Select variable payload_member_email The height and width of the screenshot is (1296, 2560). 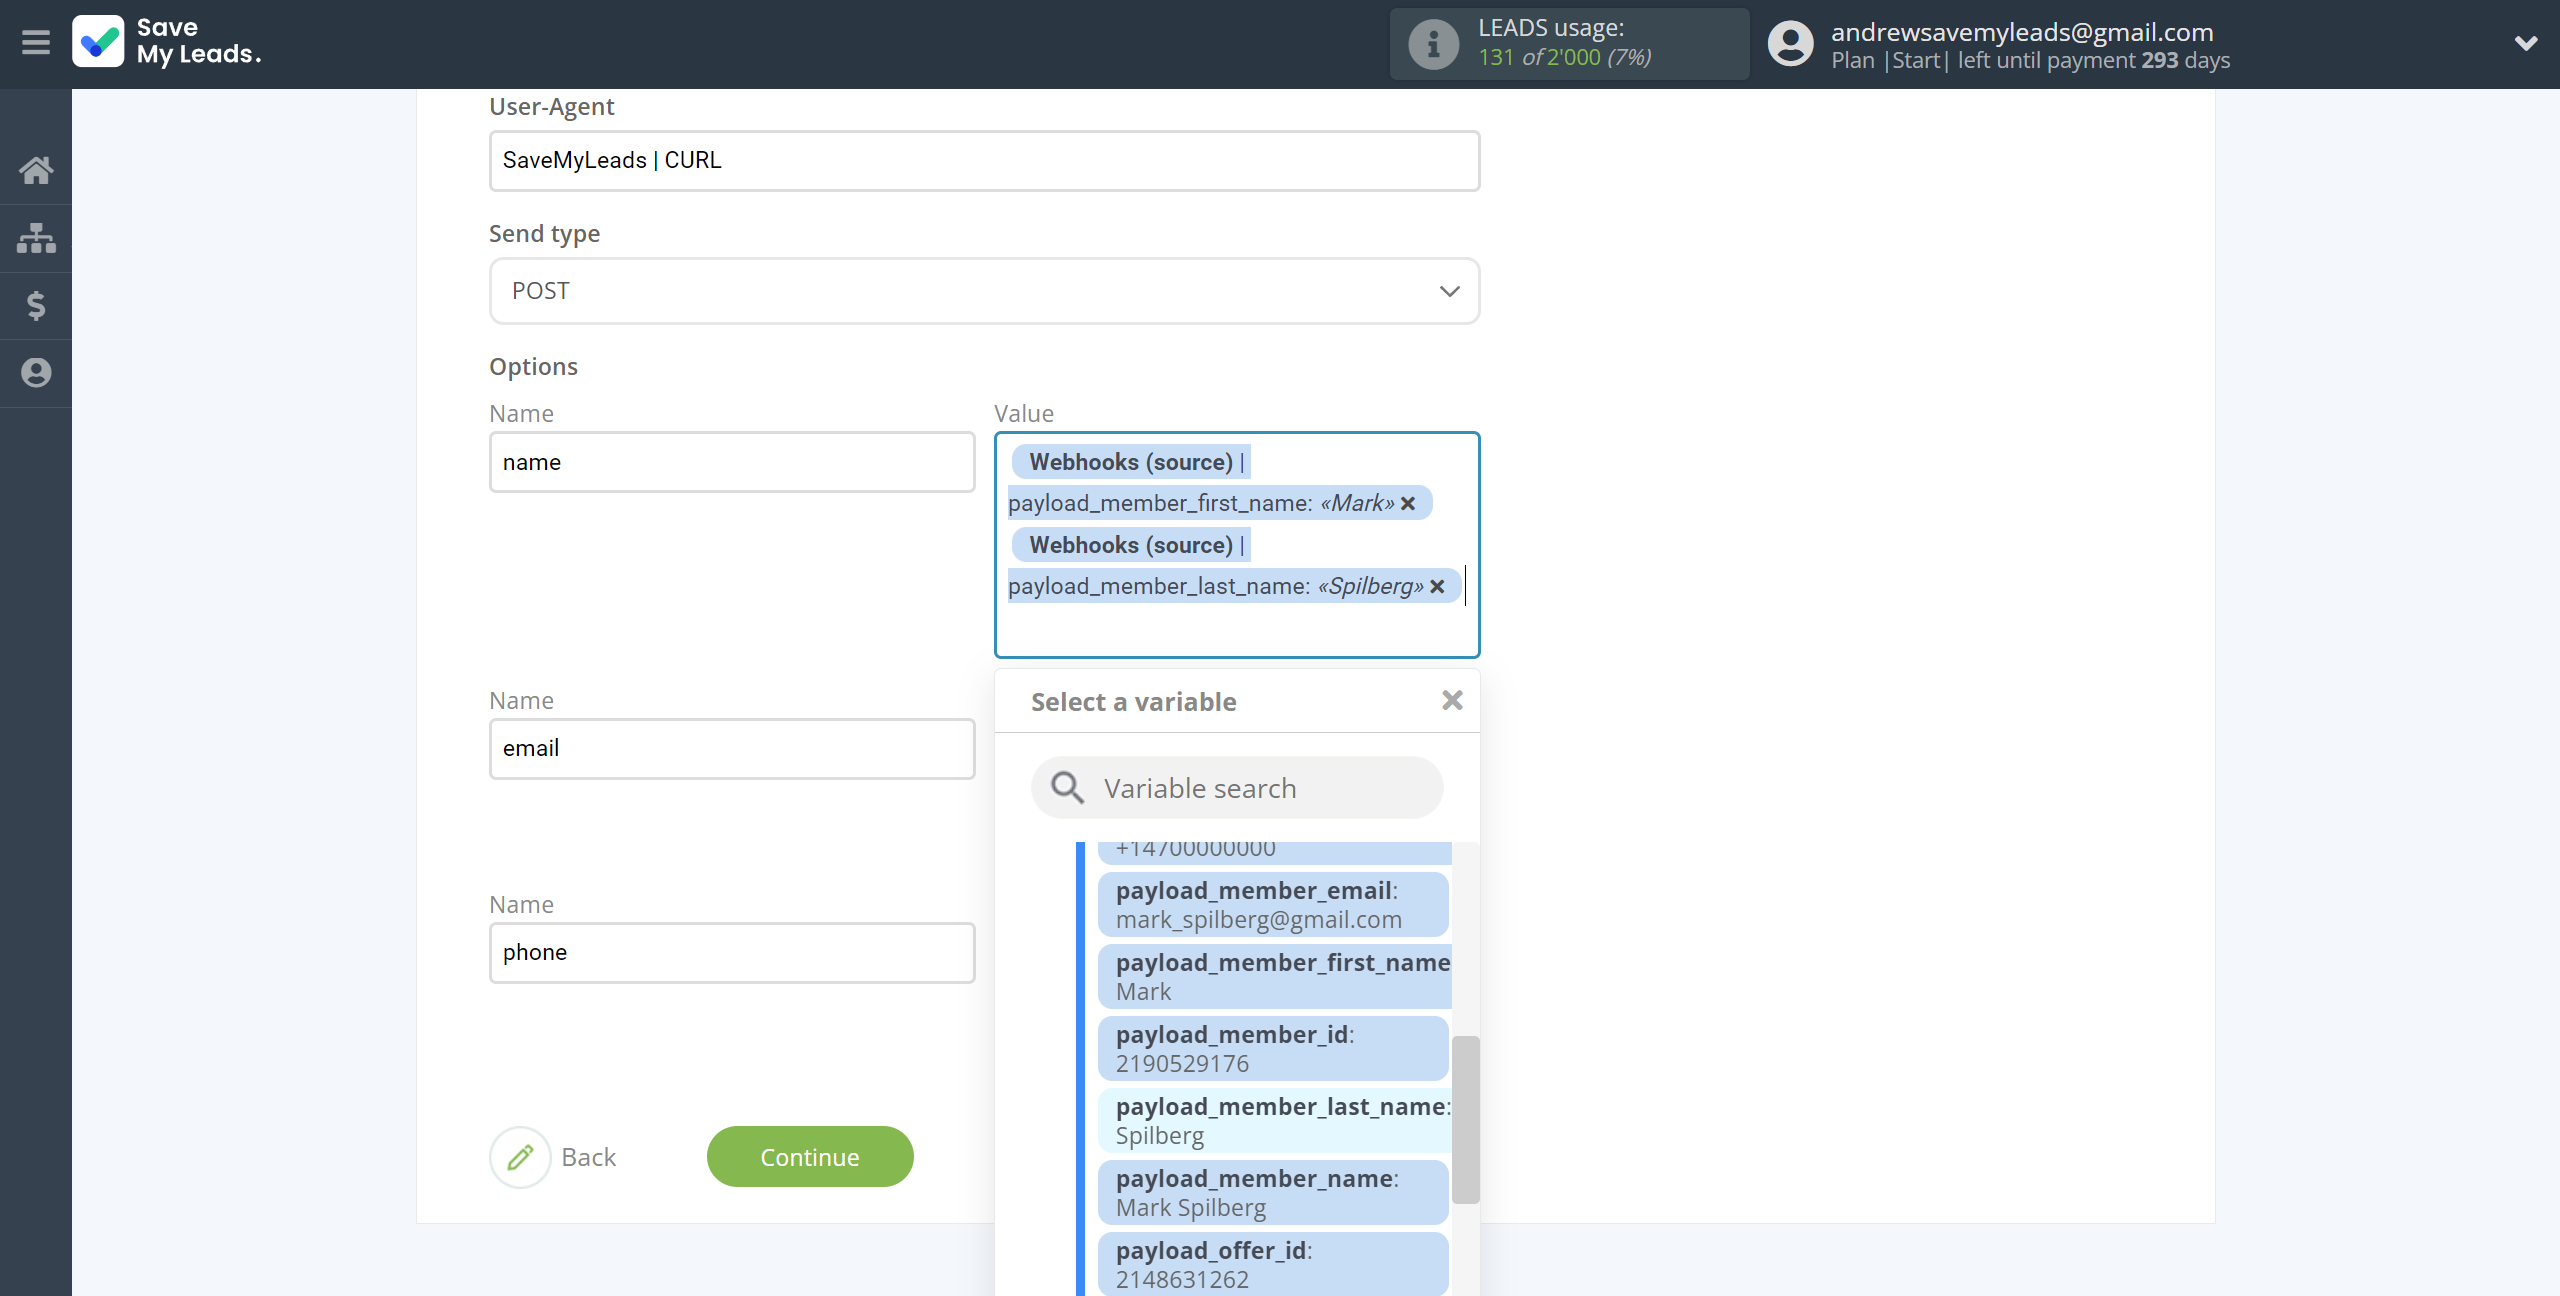click(1272, 905)
